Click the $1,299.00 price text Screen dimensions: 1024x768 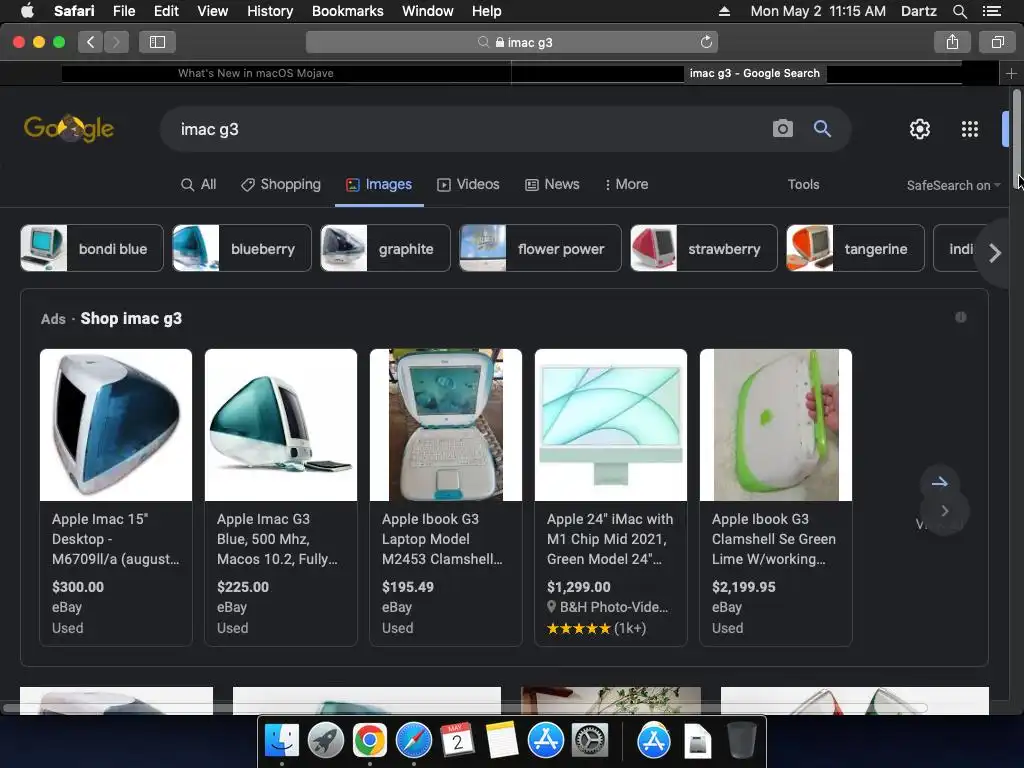pos(579,586)
